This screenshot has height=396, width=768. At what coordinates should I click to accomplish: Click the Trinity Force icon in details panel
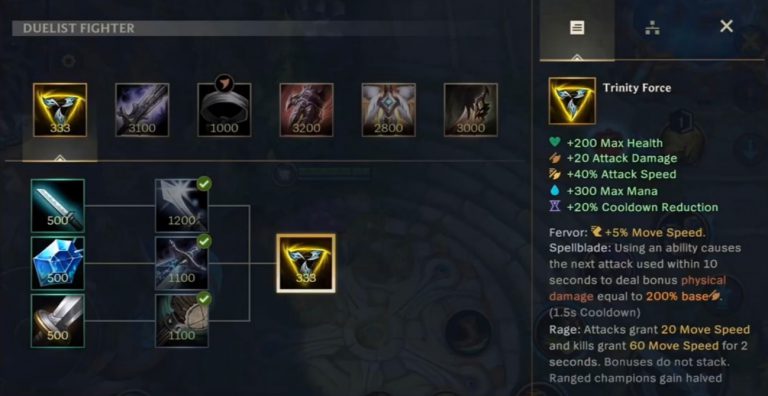572,100
